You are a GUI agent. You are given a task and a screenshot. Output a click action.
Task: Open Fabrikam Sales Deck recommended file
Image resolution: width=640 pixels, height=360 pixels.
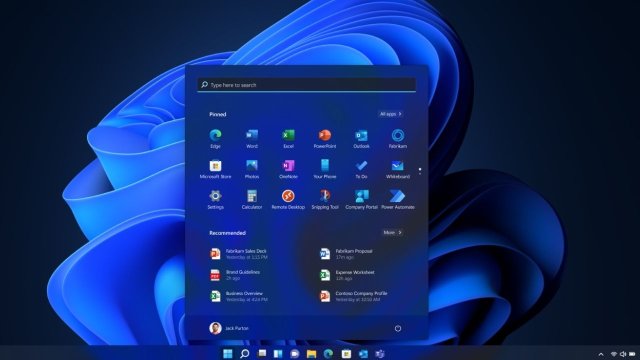tap(239, 254)
